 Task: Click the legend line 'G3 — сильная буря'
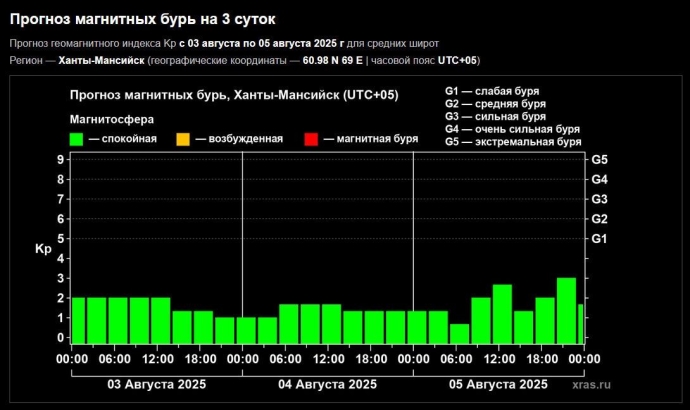[495, 117]
